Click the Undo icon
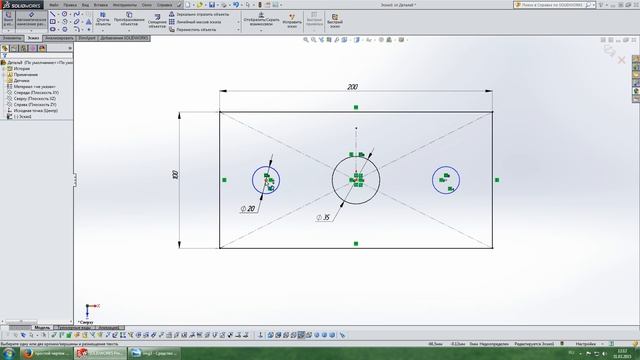 [x=236, y=5]
